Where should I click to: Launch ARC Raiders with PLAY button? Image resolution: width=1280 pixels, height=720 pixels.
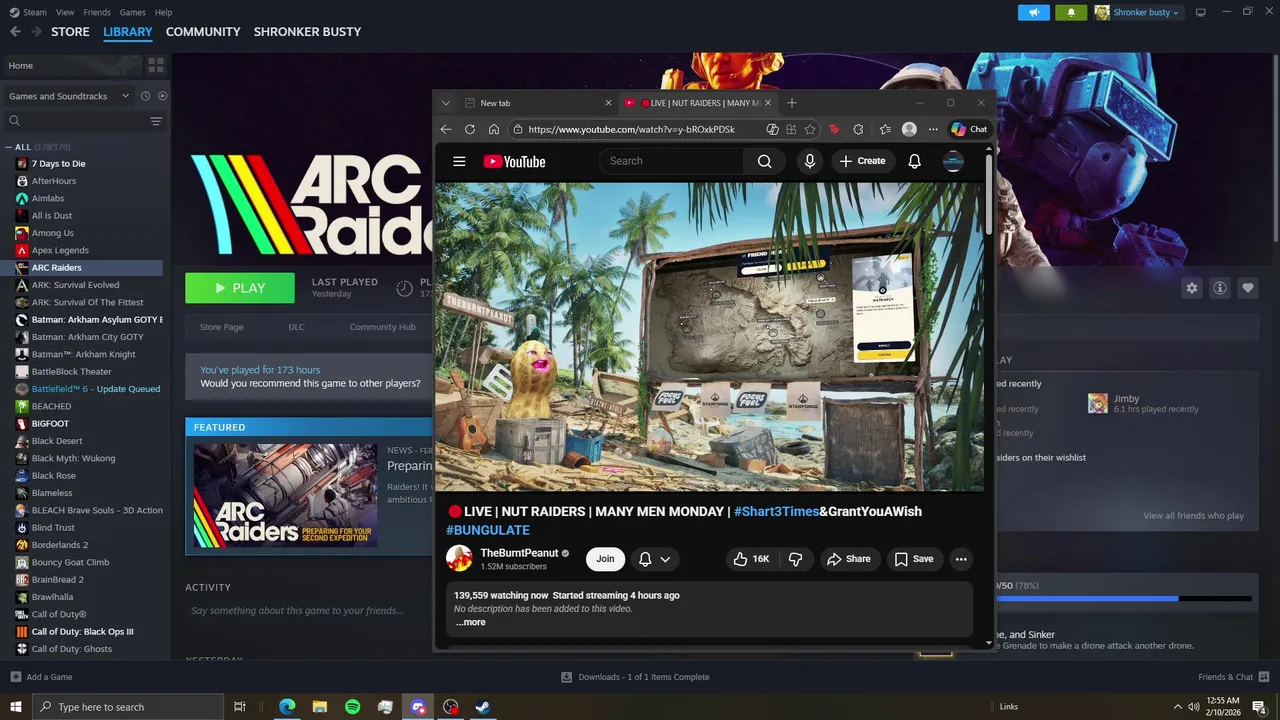coord(240,288)
